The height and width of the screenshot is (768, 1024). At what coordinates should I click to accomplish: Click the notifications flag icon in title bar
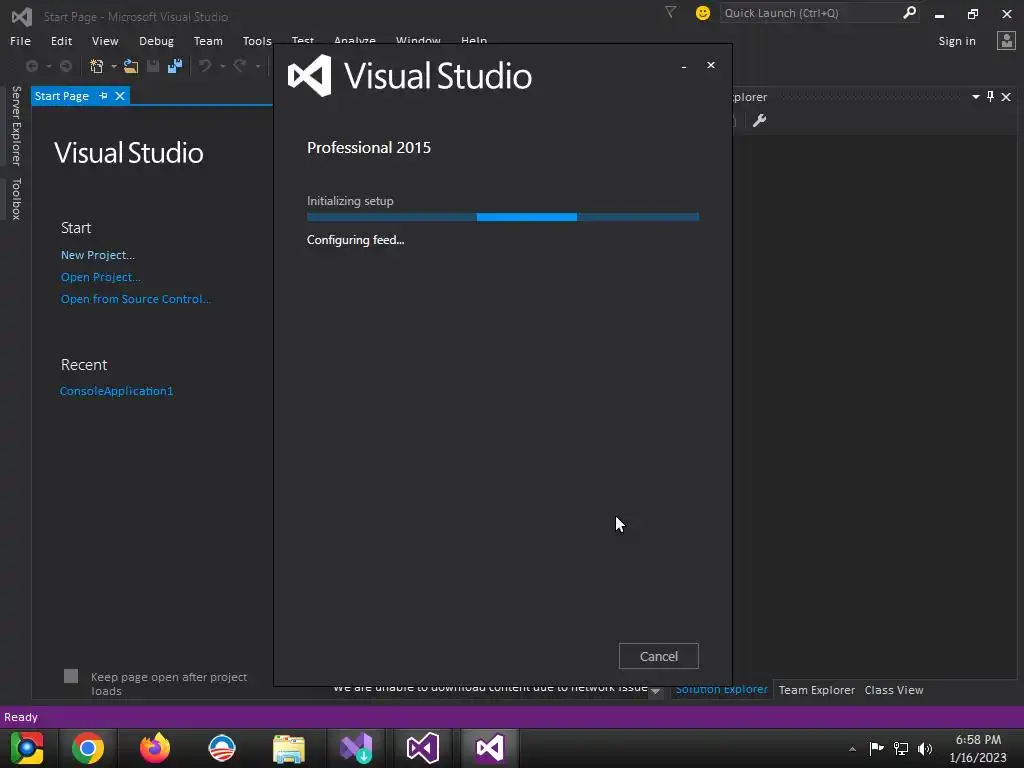click(671, 12)
